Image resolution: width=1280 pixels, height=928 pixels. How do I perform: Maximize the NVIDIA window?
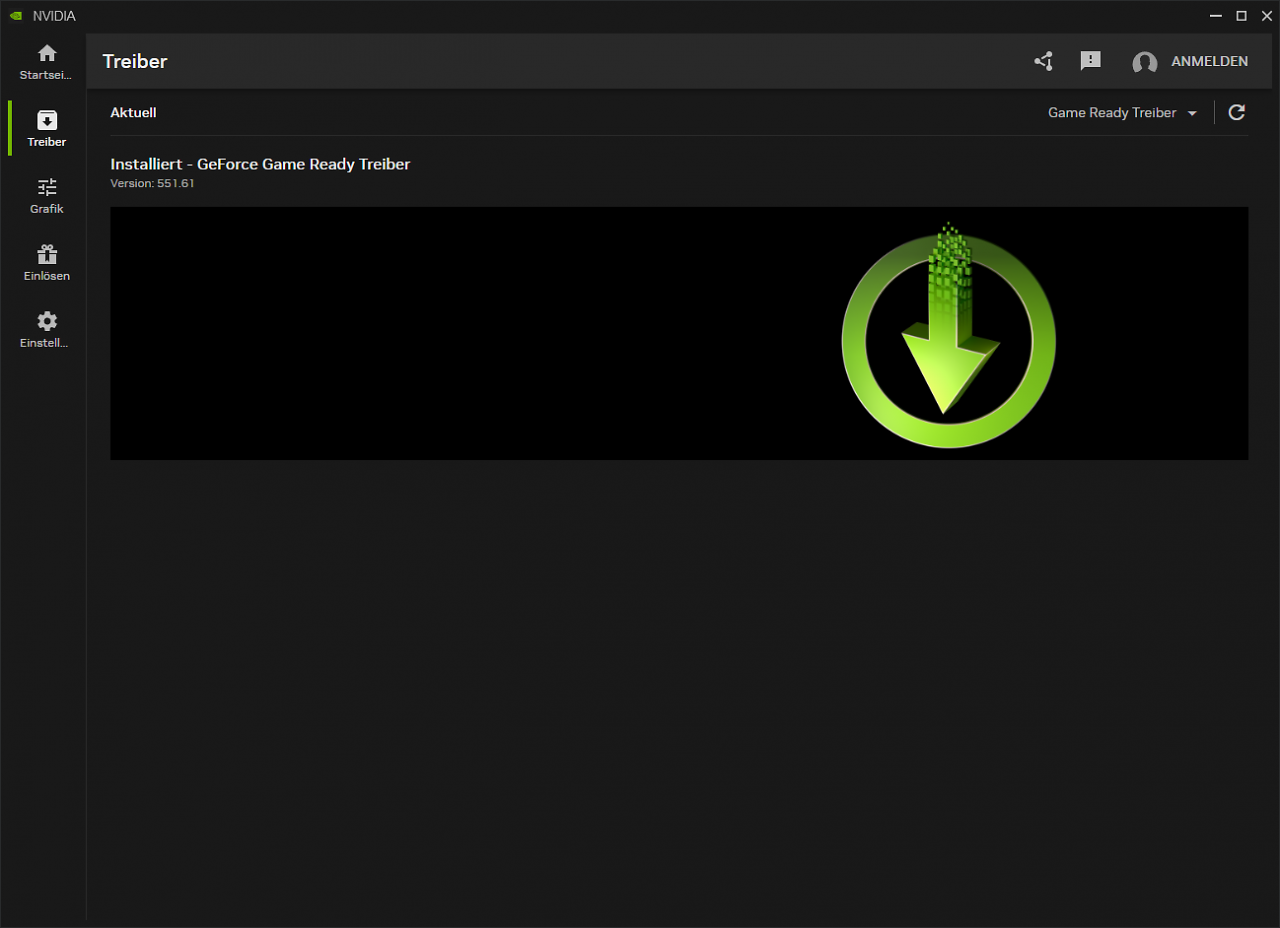point(1241,16)
